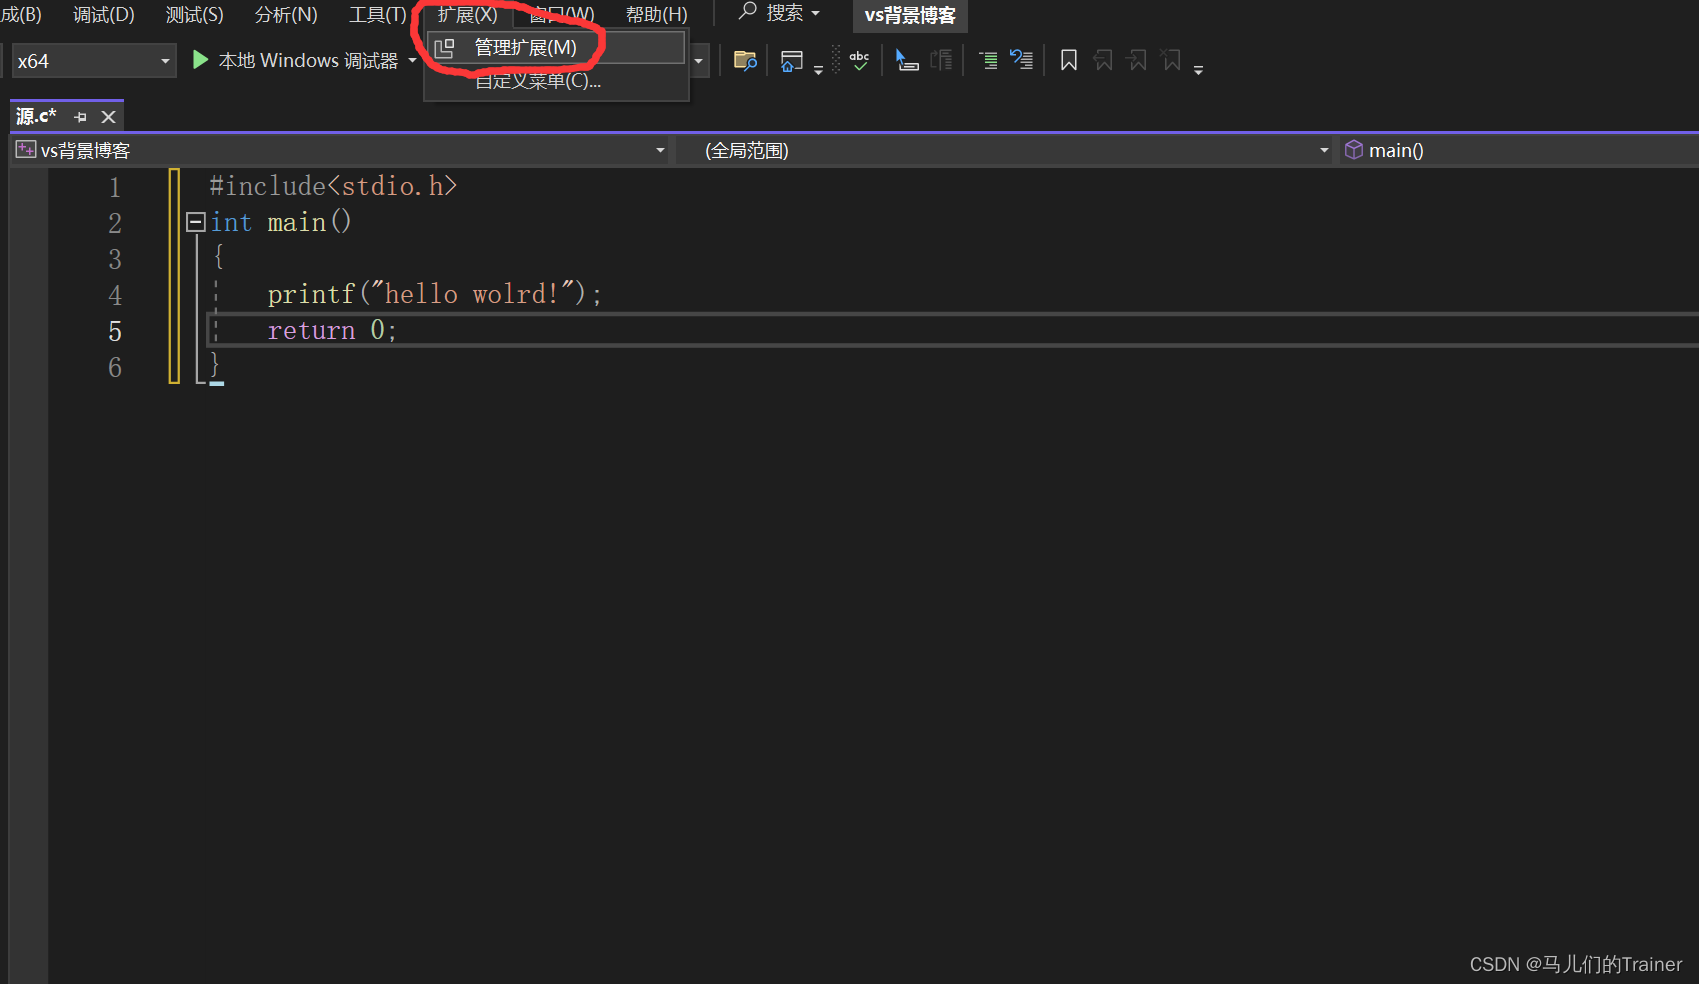The width and height of the screenshot is (1699, 984).
Task: Click line number 1 in the gutter
Action: (x=115, y=187)
